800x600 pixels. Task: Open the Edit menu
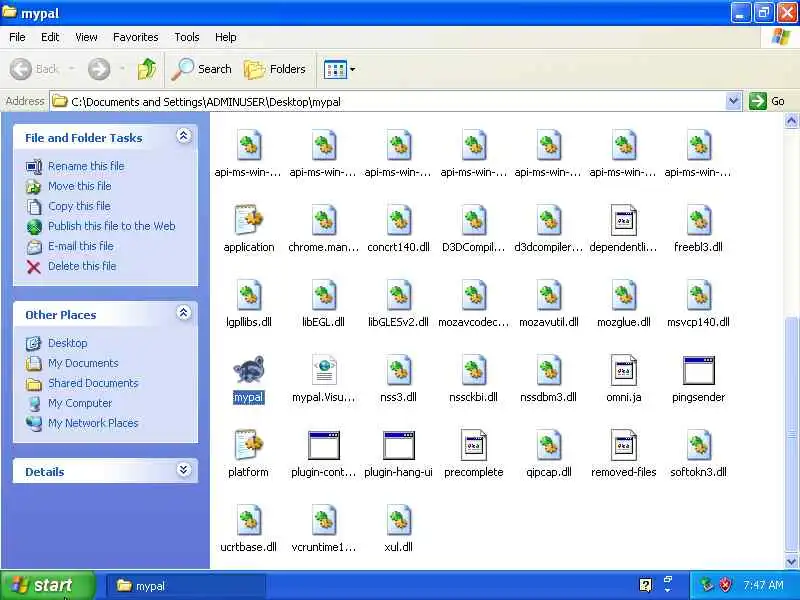[x=50, y=37]
